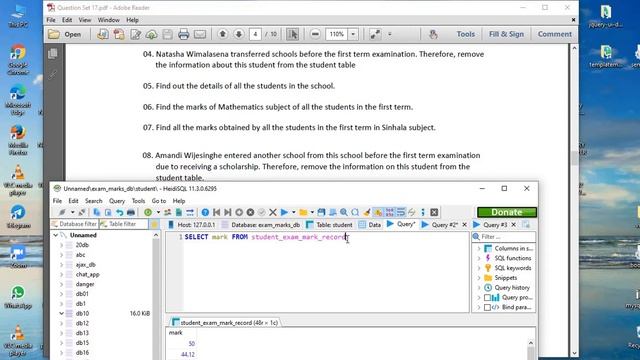The image size is (640, 360).
Task: Open dropdown next to run query arrow
Action: pos(293,212)
